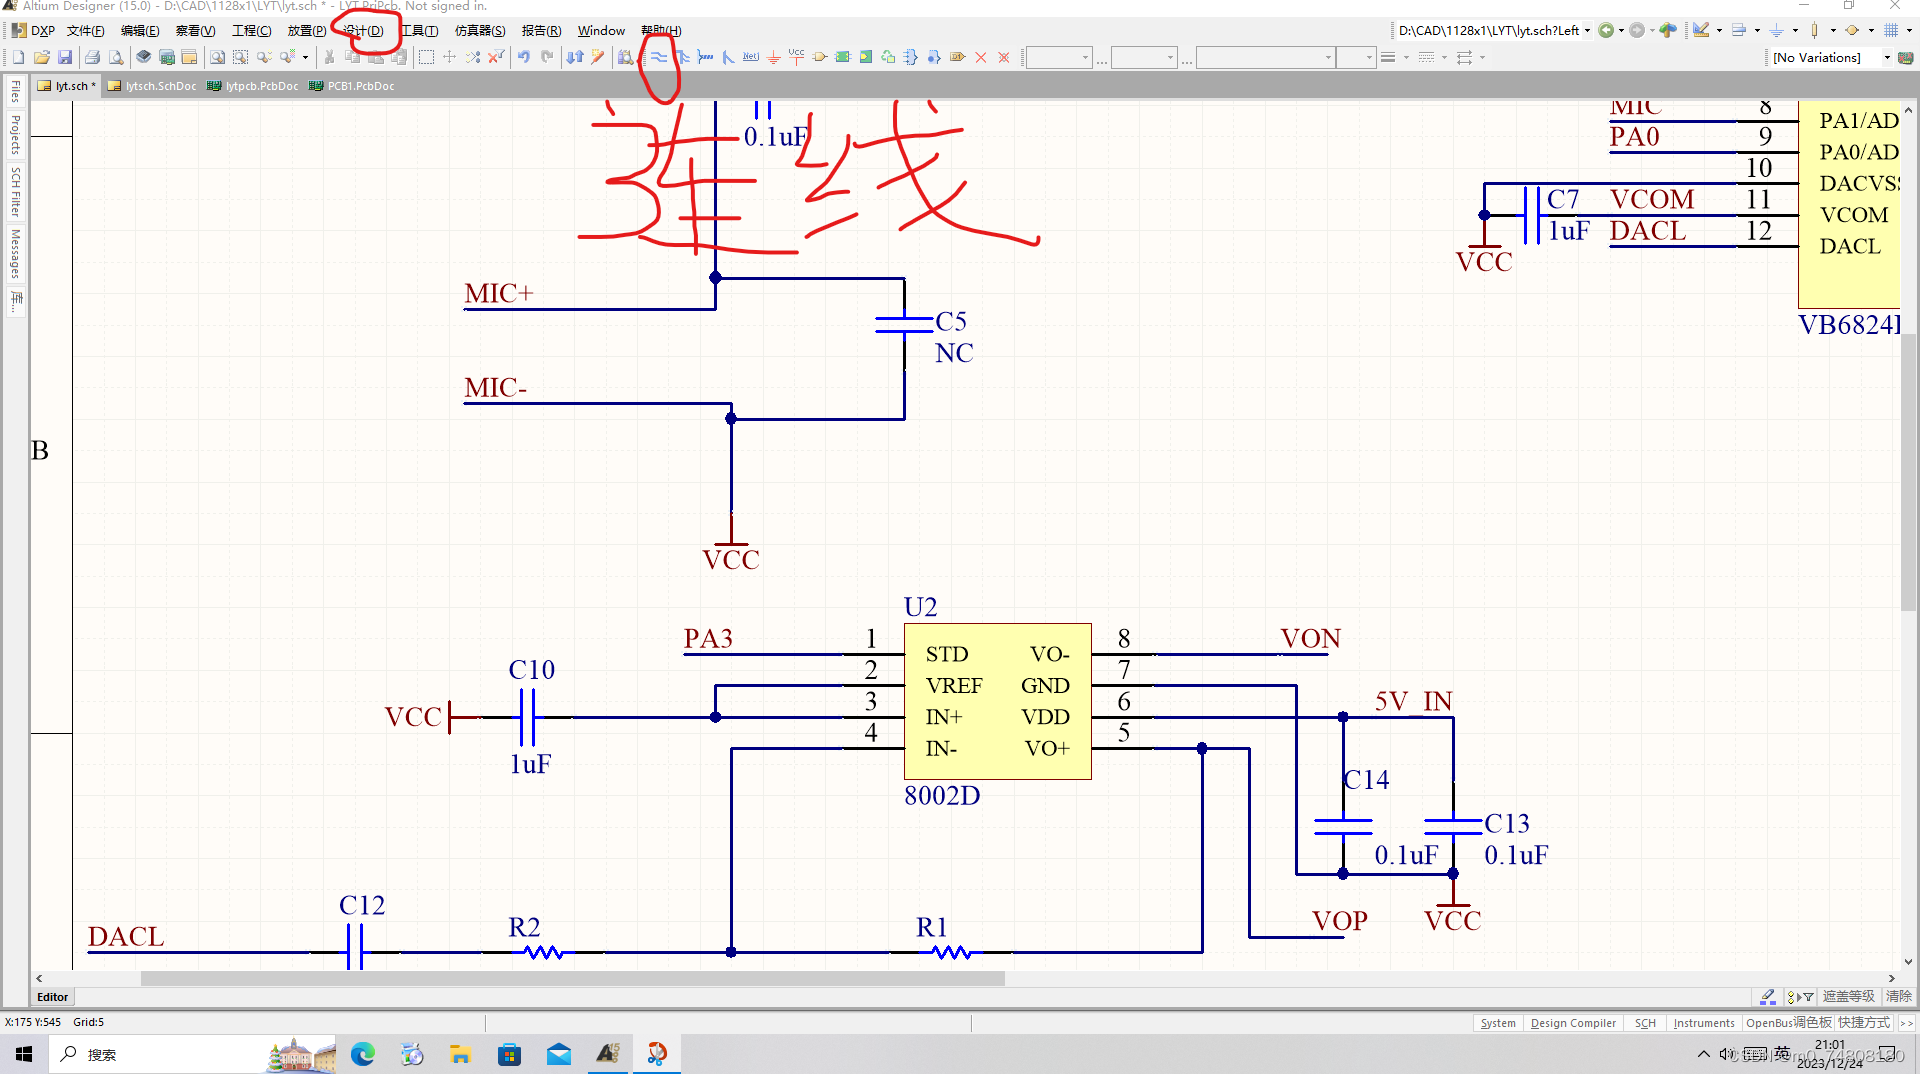This screenshot has width=1920, height=1074.
Task: Open the Projects side panel tab
Action: pyautogui.click(x=15, y=135)
